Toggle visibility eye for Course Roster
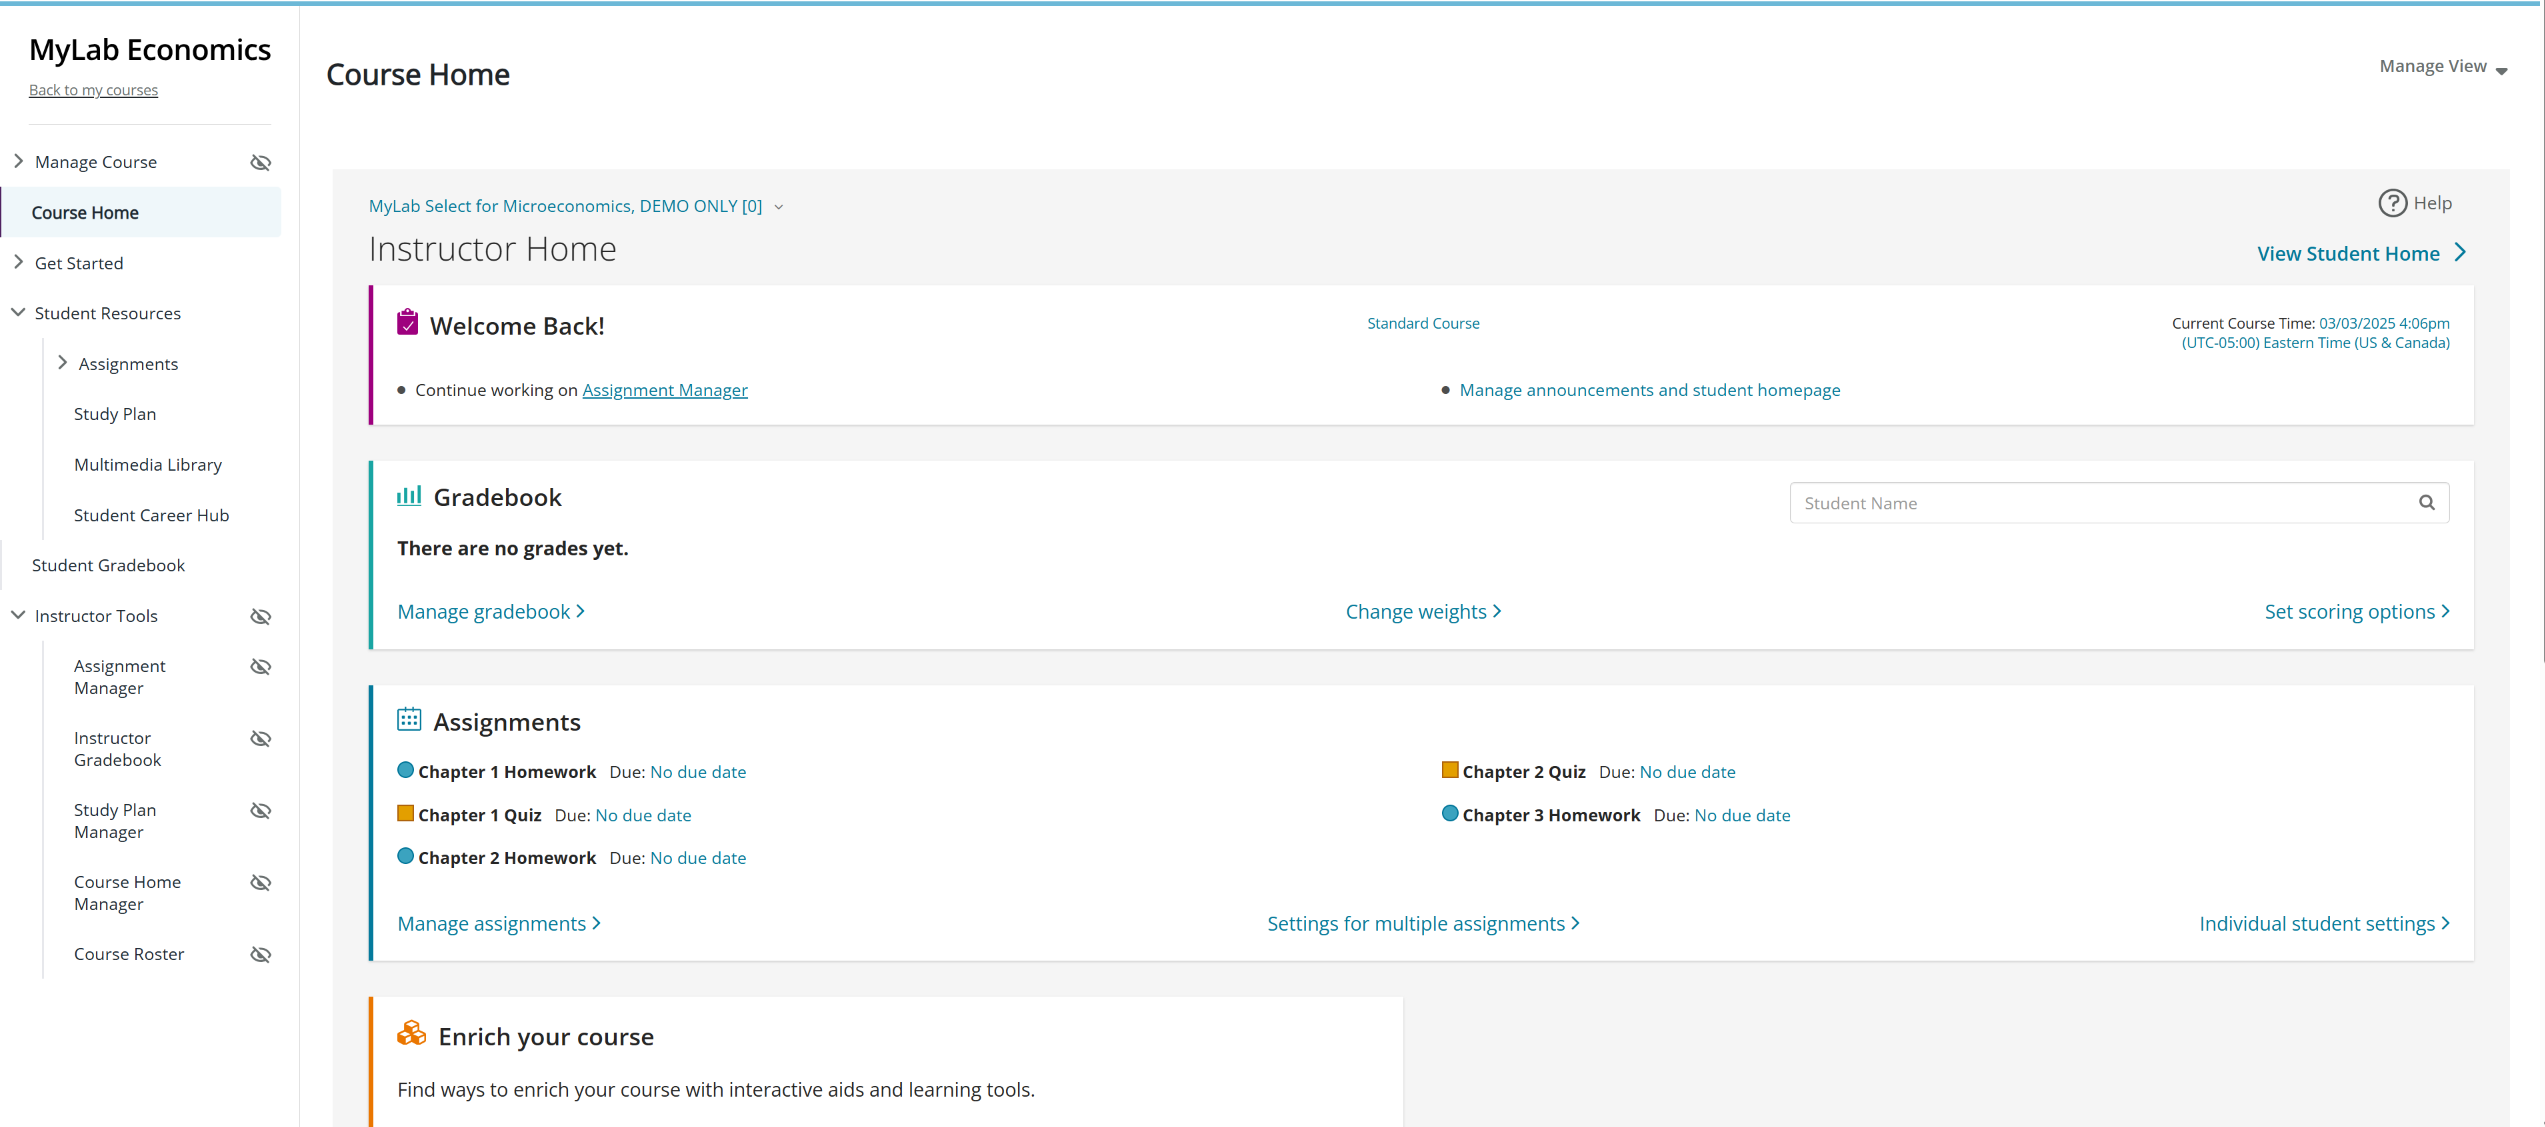 click(x=261, y=954)
